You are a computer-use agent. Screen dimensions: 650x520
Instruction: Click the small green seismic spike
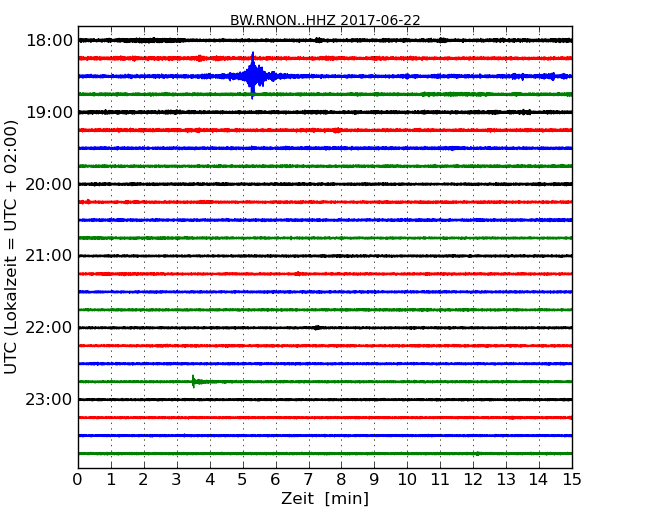(194, 381)
